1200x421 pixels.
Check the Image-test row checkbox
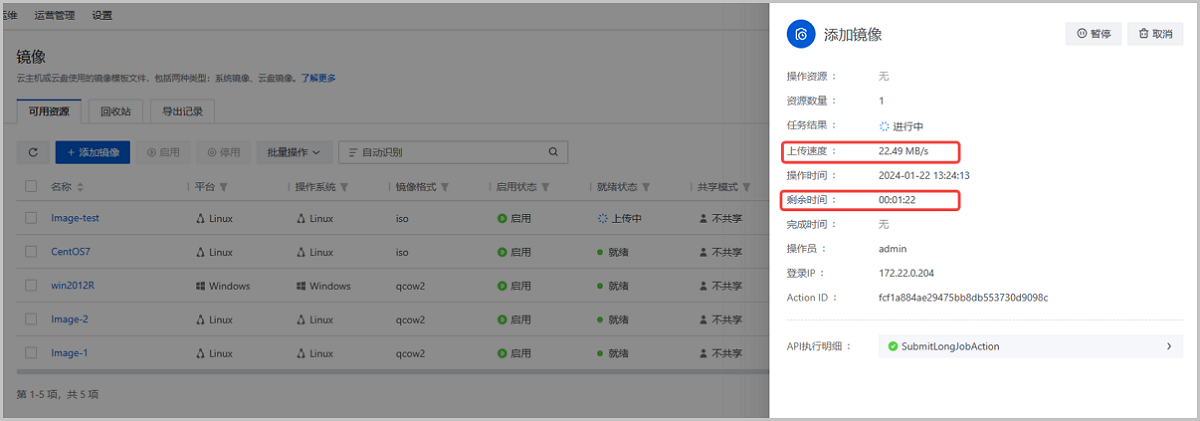click(31, 218)
